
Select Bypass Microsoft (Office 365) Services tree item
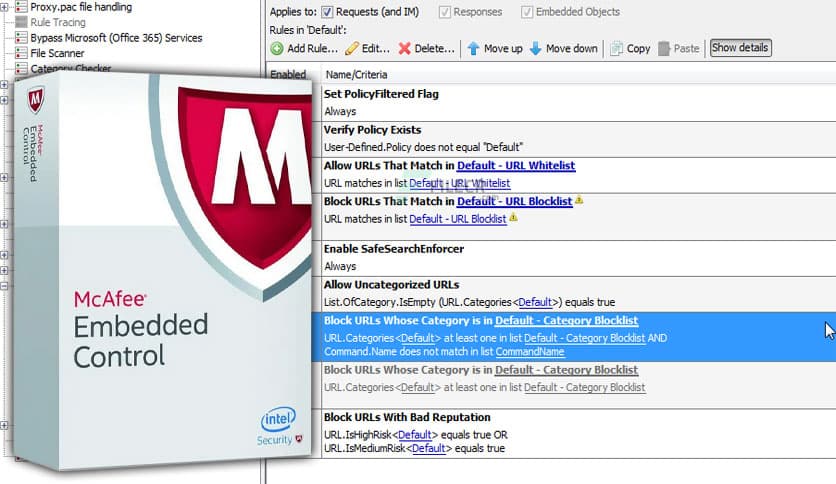coord(116,38)
